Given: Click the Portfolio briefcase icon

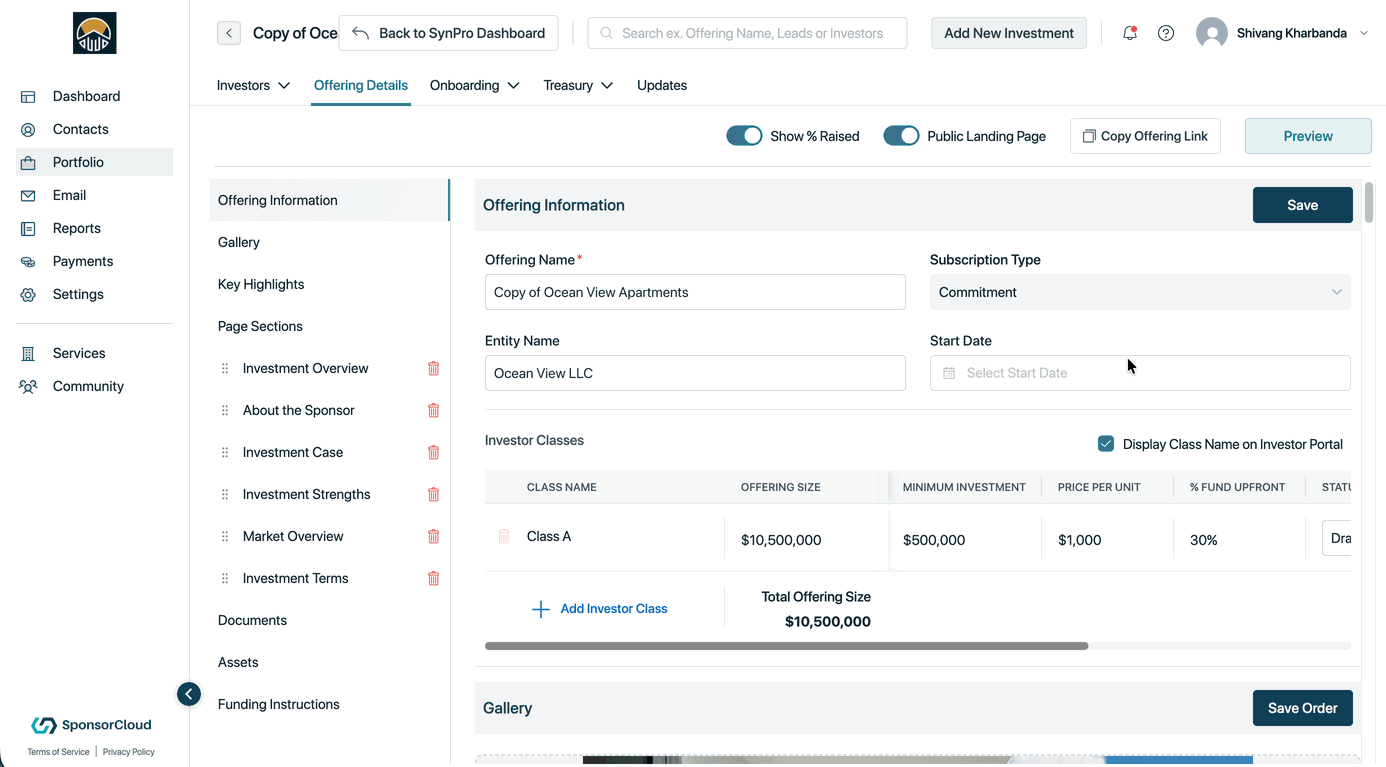Looking at the screenshot, I should pos(28,163).
